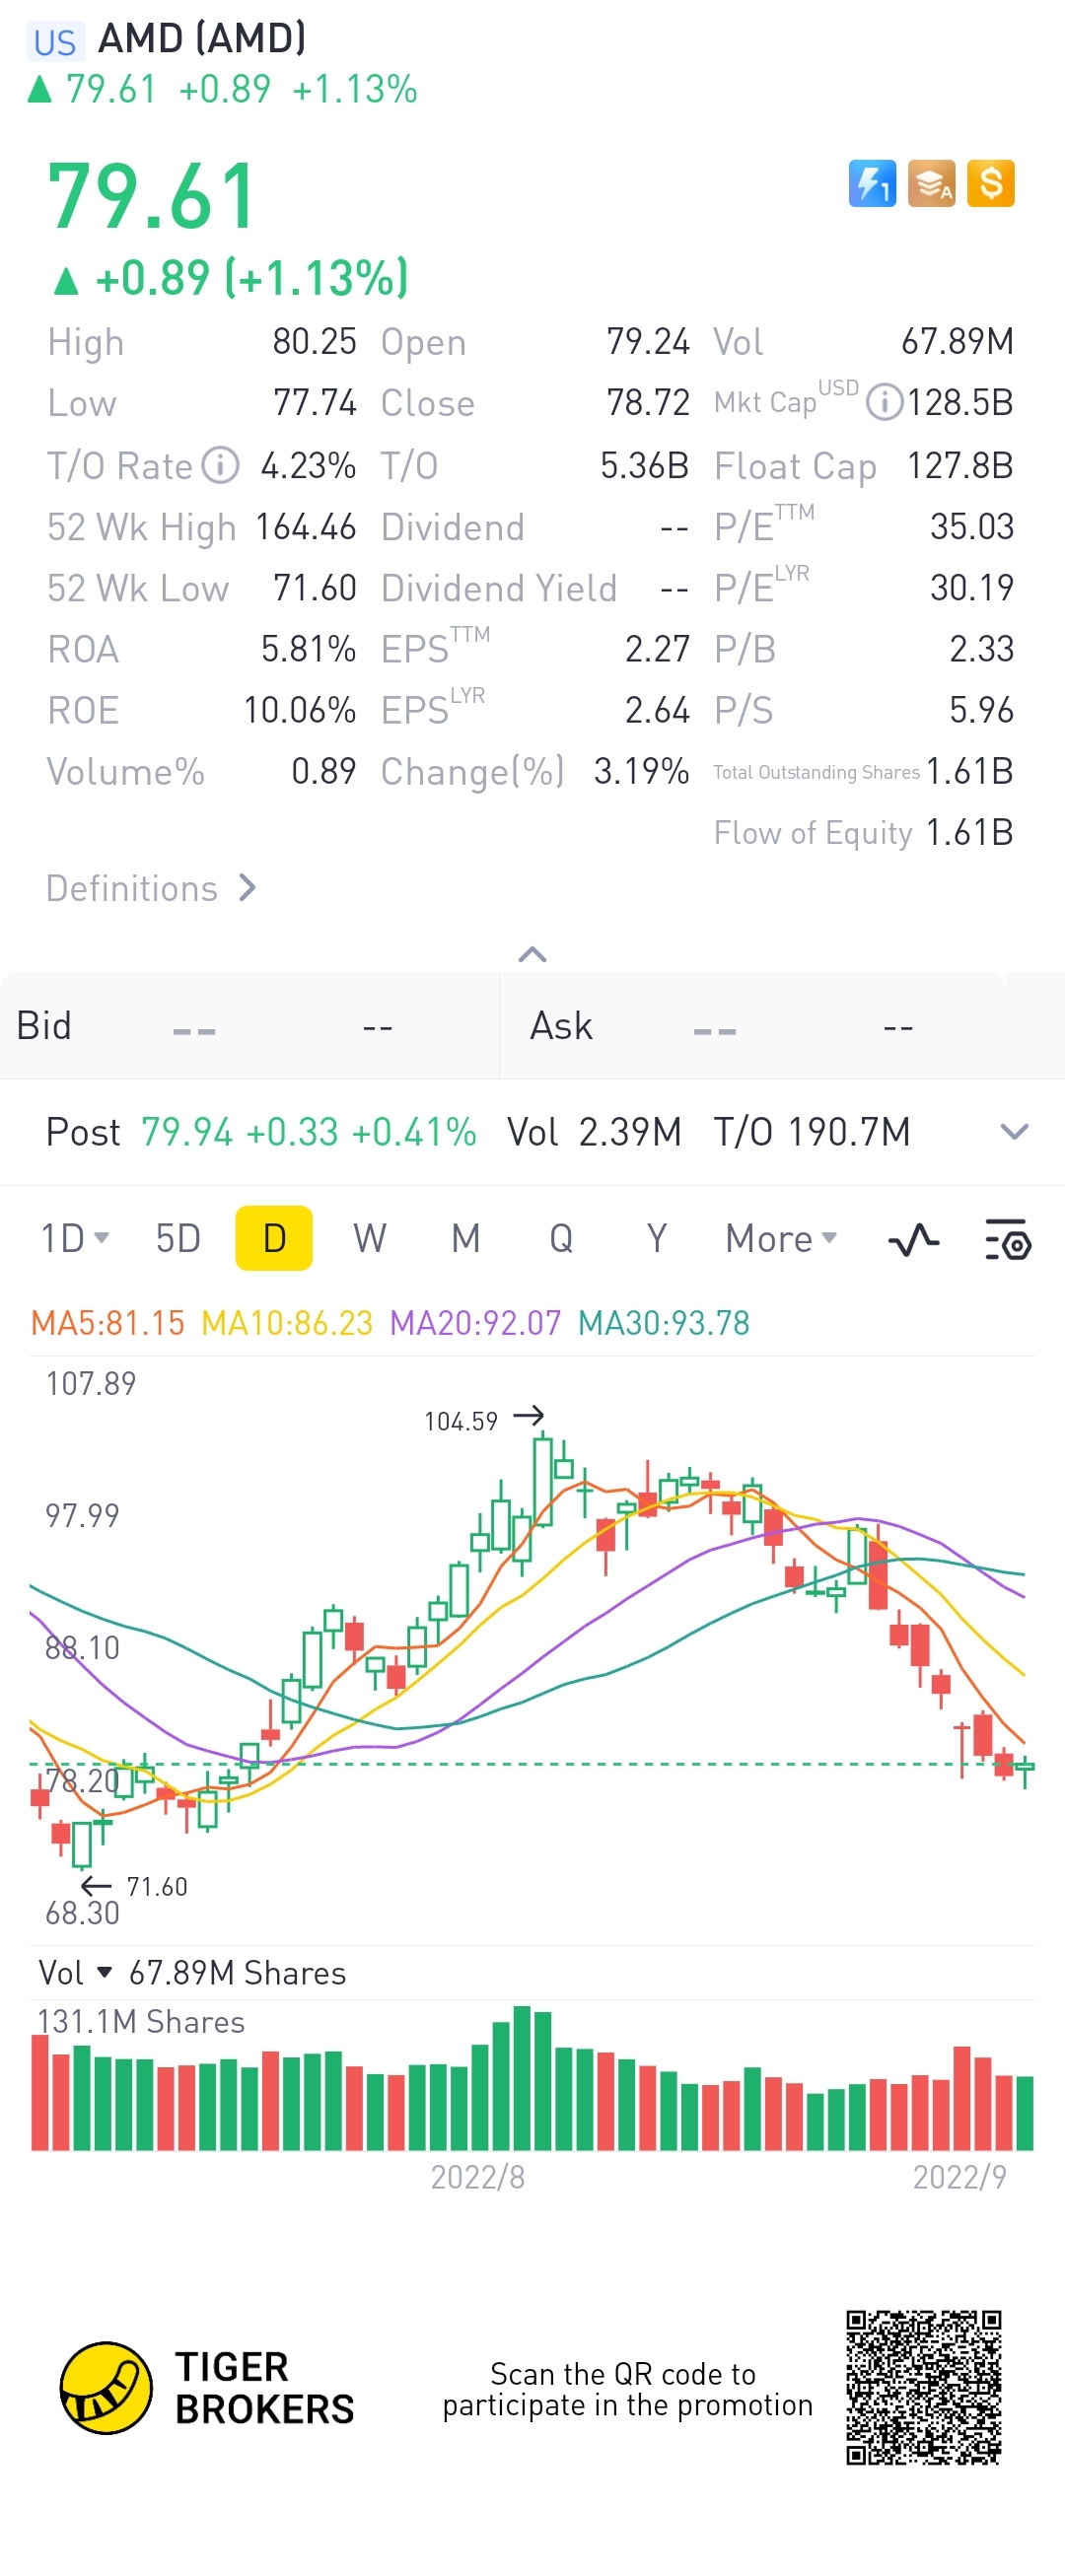Open the 1D timeframe dropdown
Screen dimensions: 1065x2576
[x=74, y=1239]
